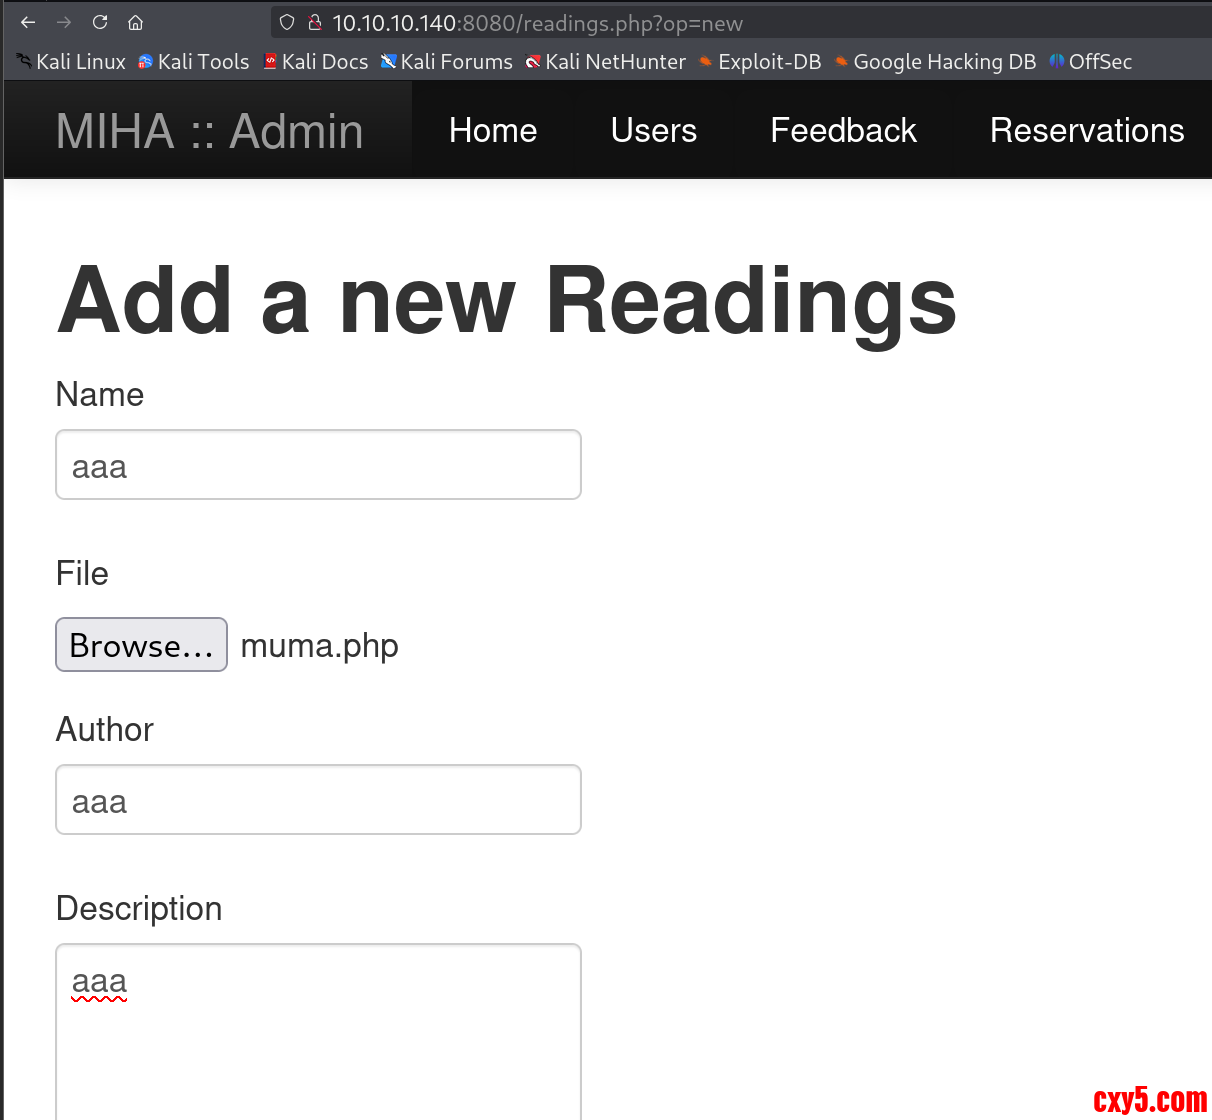The width and height of the screenshot is (1212, 1120).
Task: Open the Kali Linux bookmark
Action: (x=71, y=62)
